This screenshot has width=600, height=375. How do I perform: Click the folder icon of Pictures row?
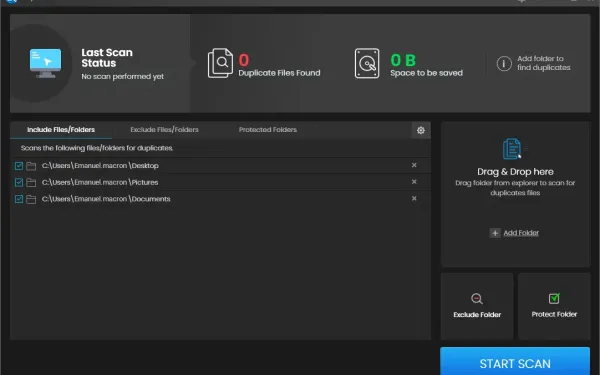click(x=31, y=183)
